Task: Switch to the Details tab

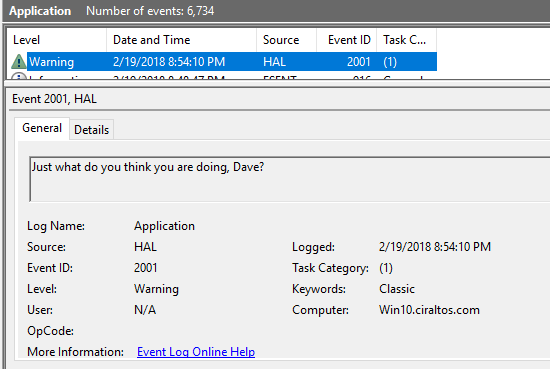Action: click(92, 130)
